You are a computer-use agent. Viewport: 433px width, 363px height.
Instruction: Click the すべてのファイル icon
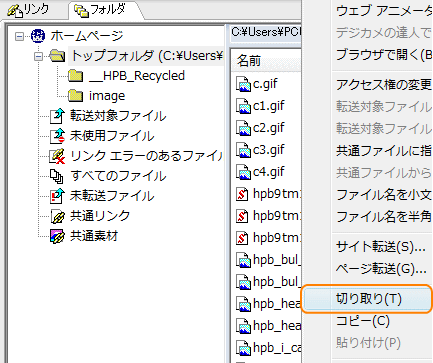[x=57, y=176]
